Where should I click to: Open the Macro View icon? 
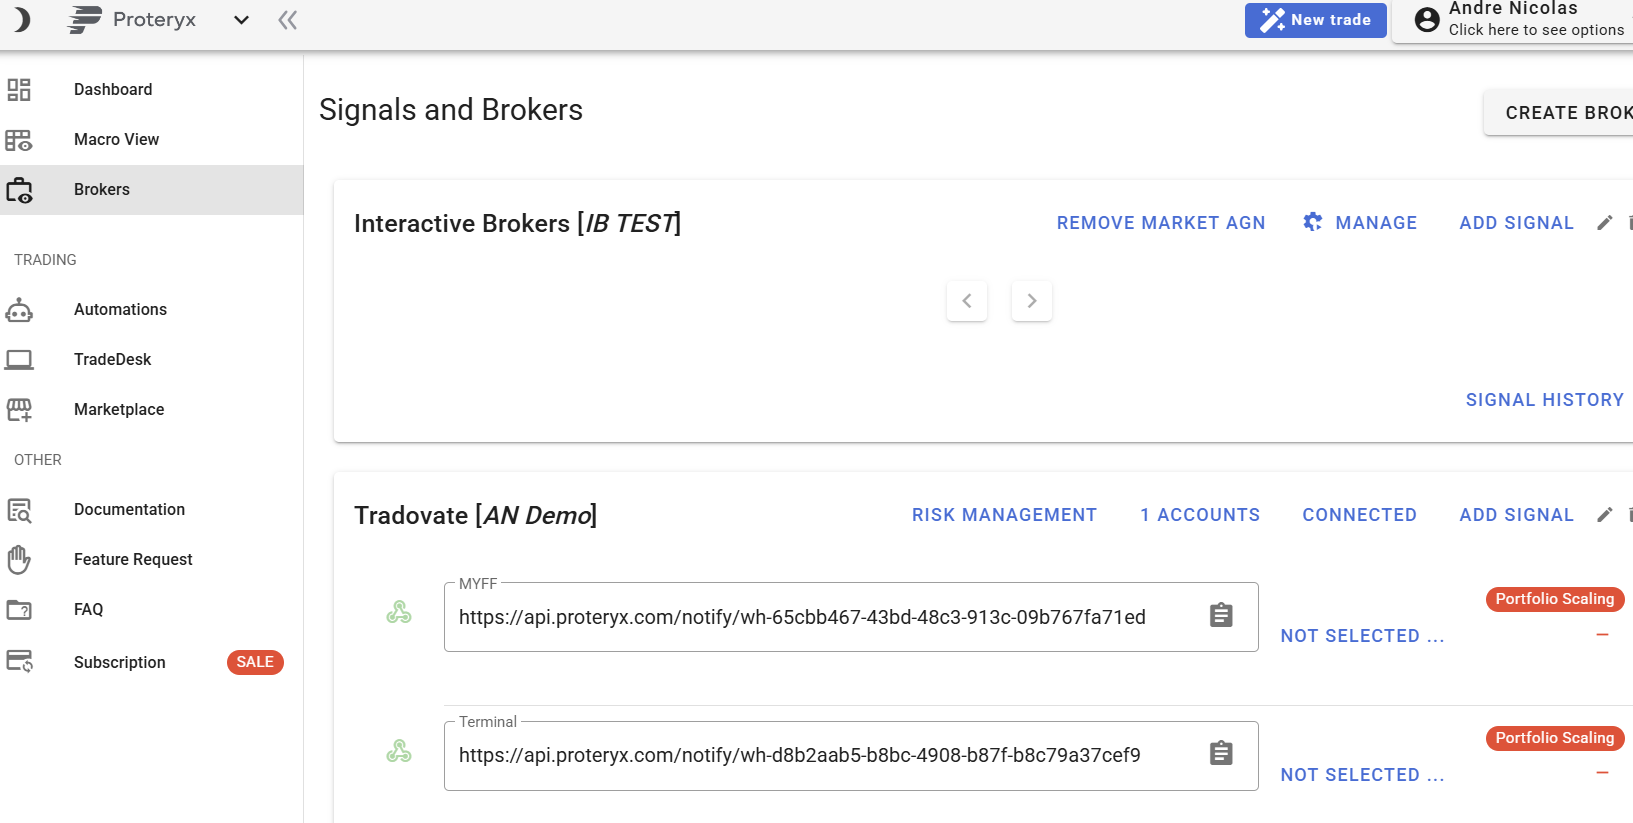click(19, 140)
